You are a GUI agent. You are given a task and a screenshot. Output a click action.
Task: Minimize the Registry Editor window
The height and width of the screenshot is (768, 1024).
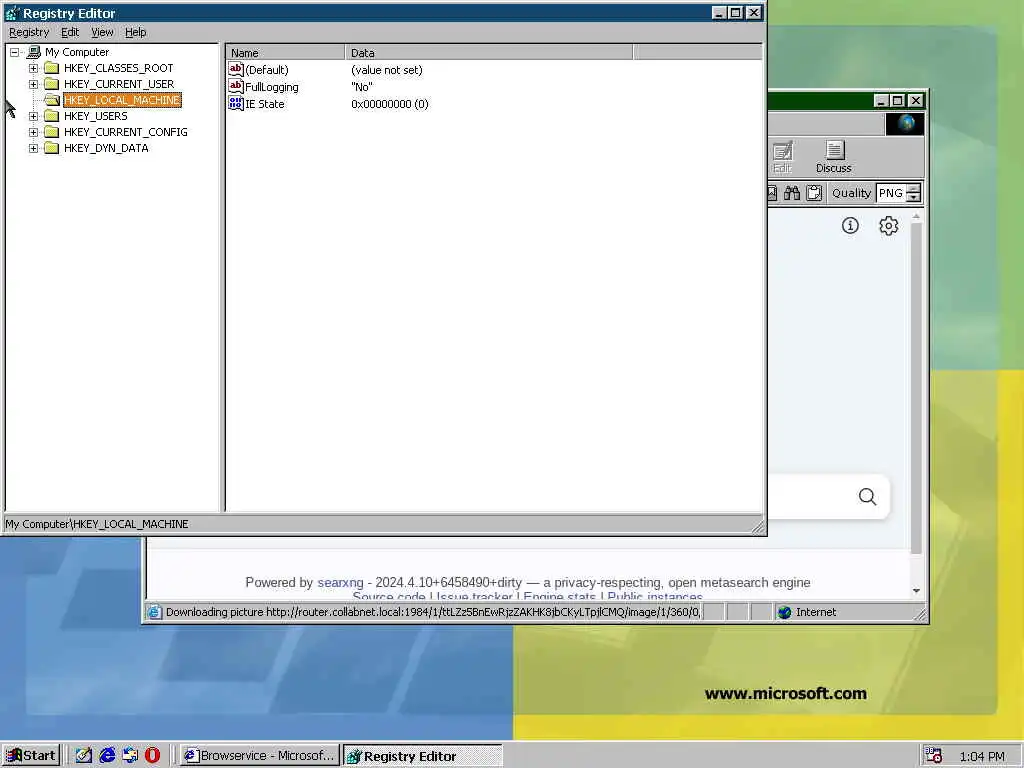point(719,12)
